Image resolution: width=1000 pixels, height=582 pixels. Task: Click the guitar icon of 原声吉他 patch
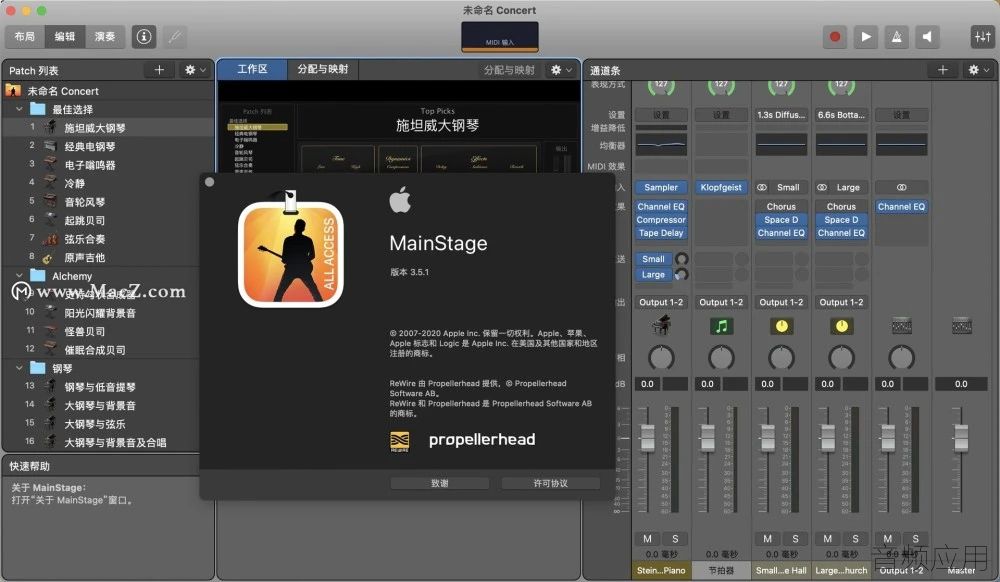48,258
